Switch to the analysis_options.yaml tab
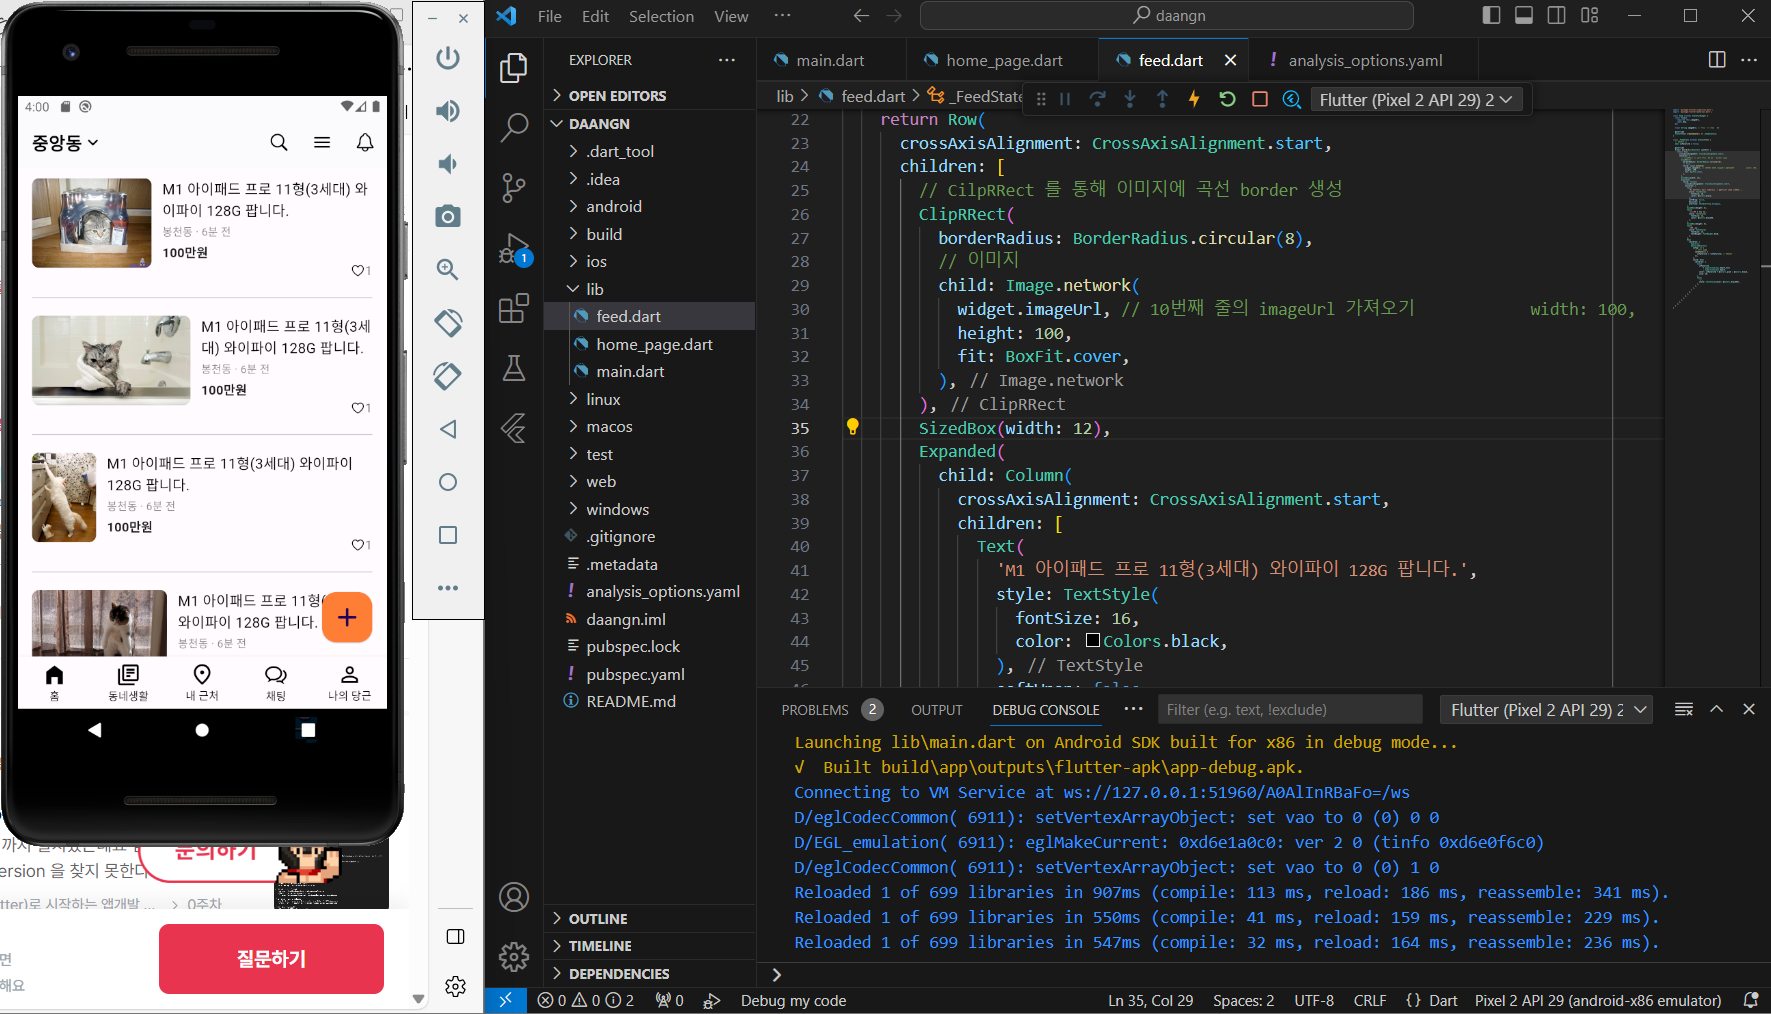This screenshot has height=1014, width=1771. 1365,60
